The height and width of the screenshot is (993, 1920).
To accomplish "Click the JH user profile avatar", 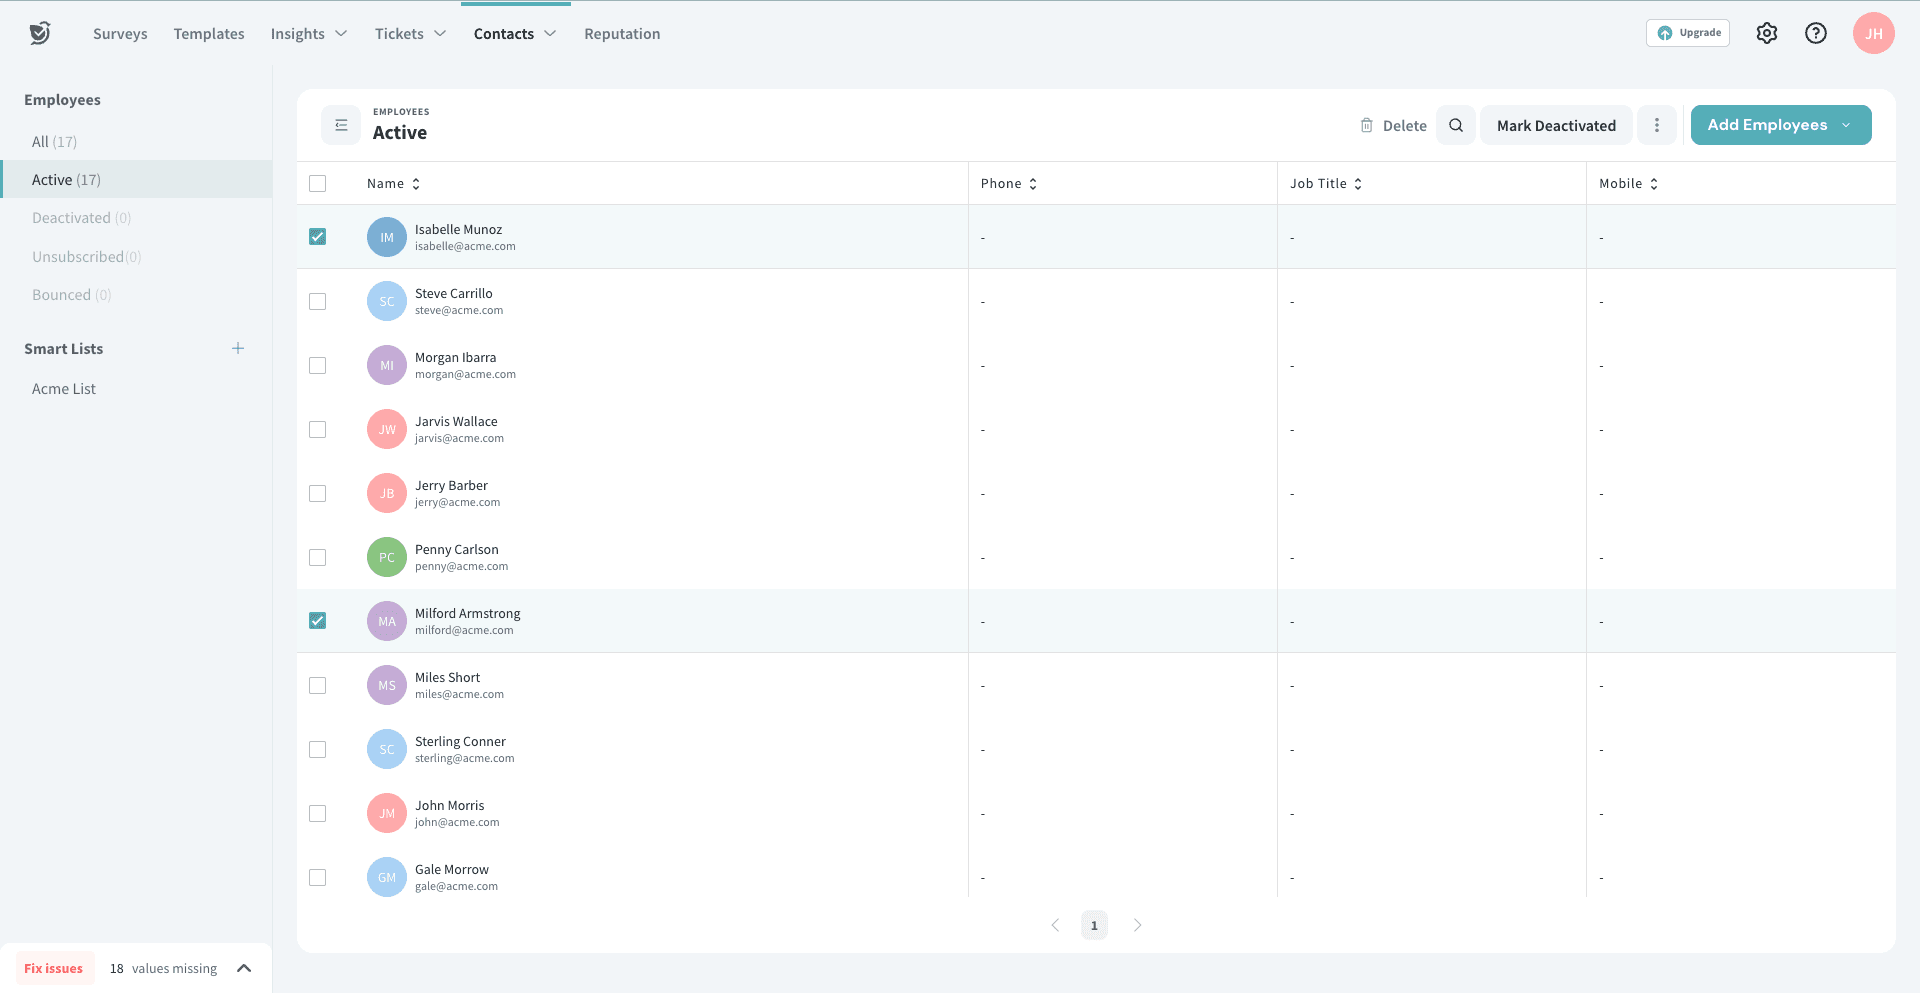I will click(x=1873, y=33).
